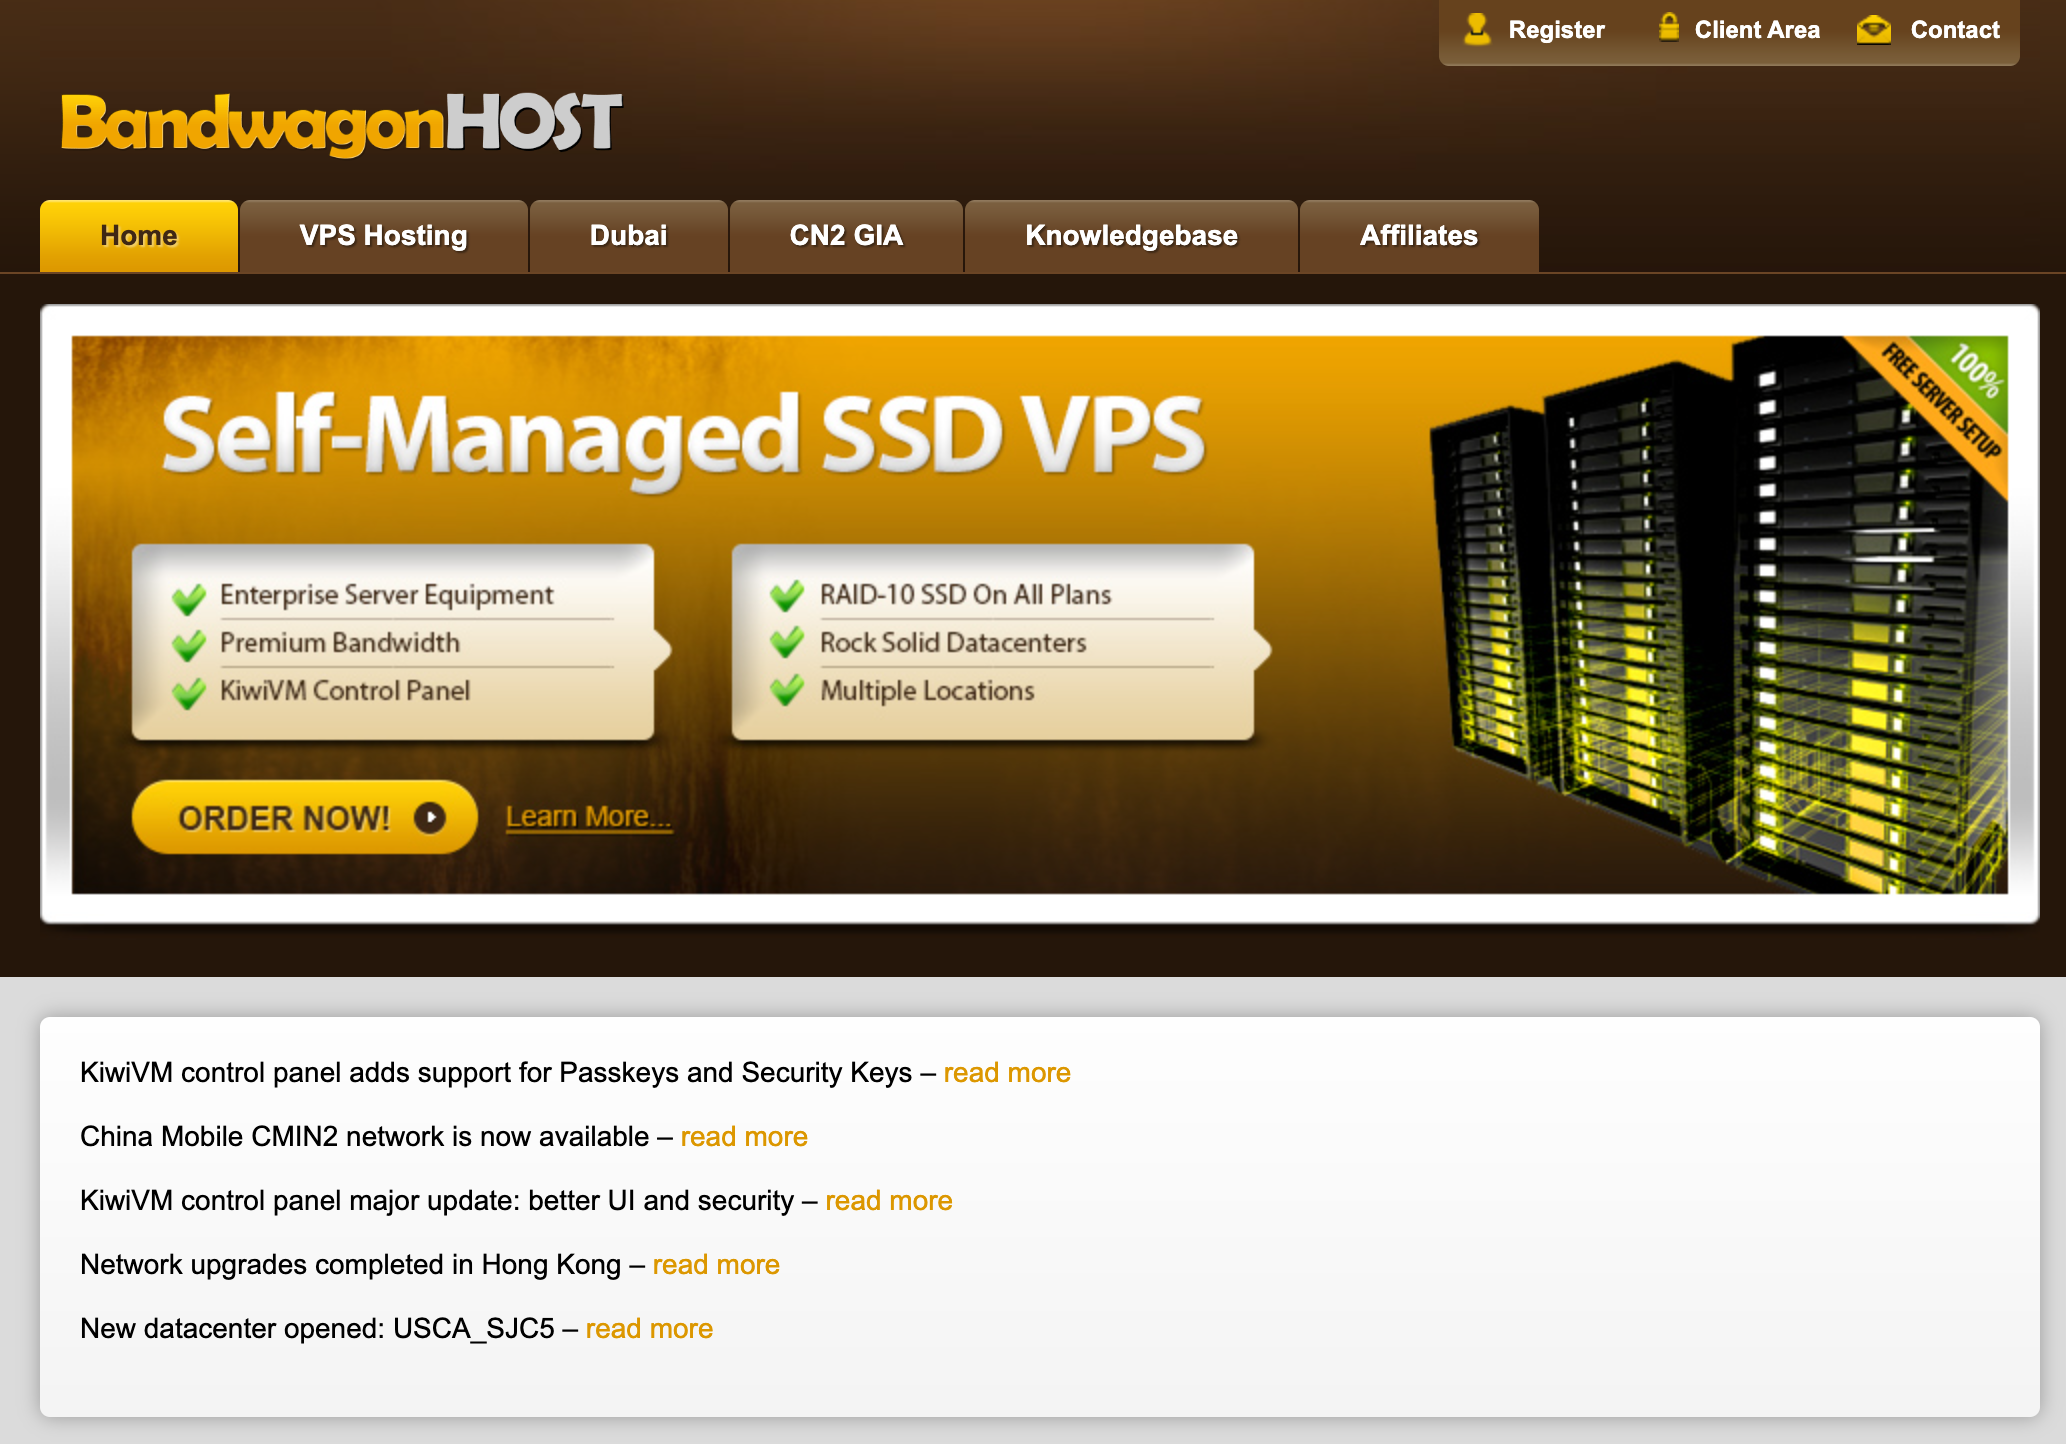Click the Register link
This screenshot has height=1444, width=2066.
pos(1556,30)
